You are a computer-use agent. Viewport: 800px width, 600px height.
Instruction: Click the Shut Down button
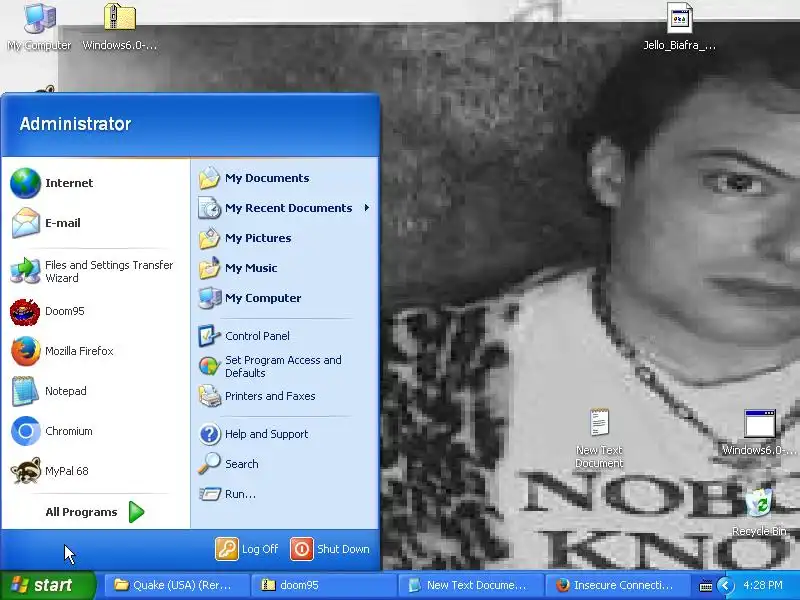[x=330, y=549]
